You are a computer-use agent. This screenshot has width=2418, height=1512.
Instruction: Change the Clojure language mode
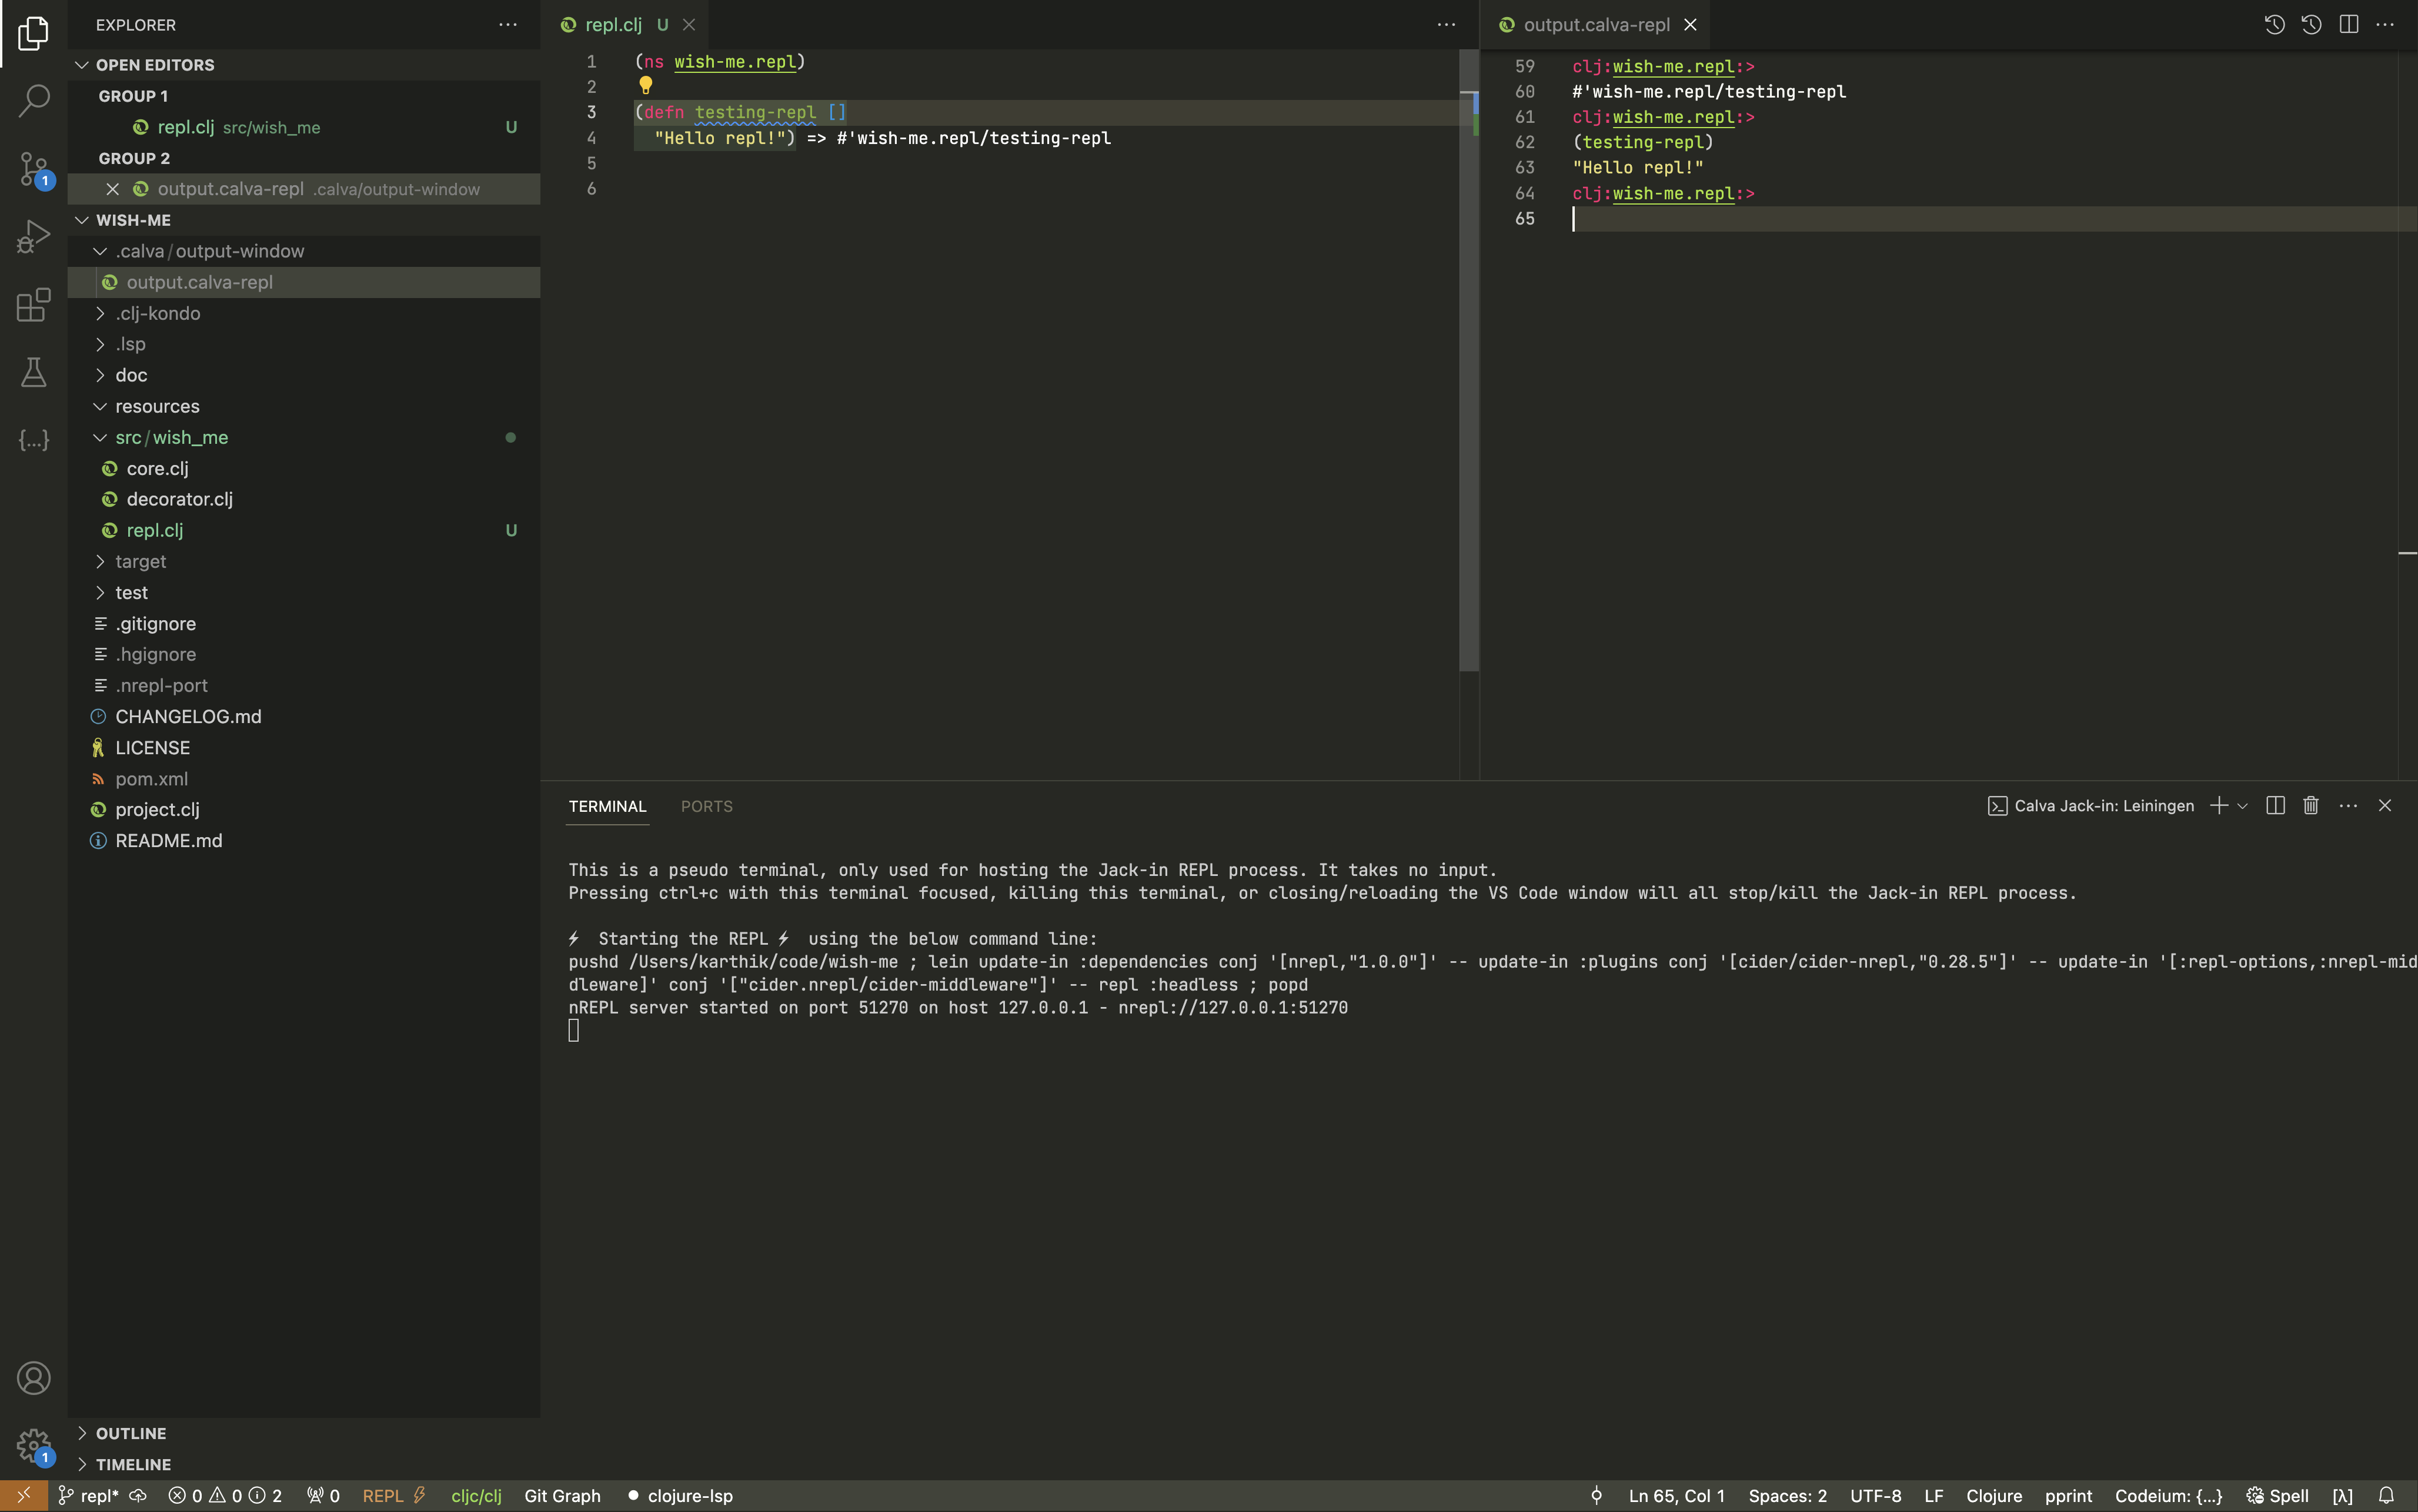point(1993,1496)
